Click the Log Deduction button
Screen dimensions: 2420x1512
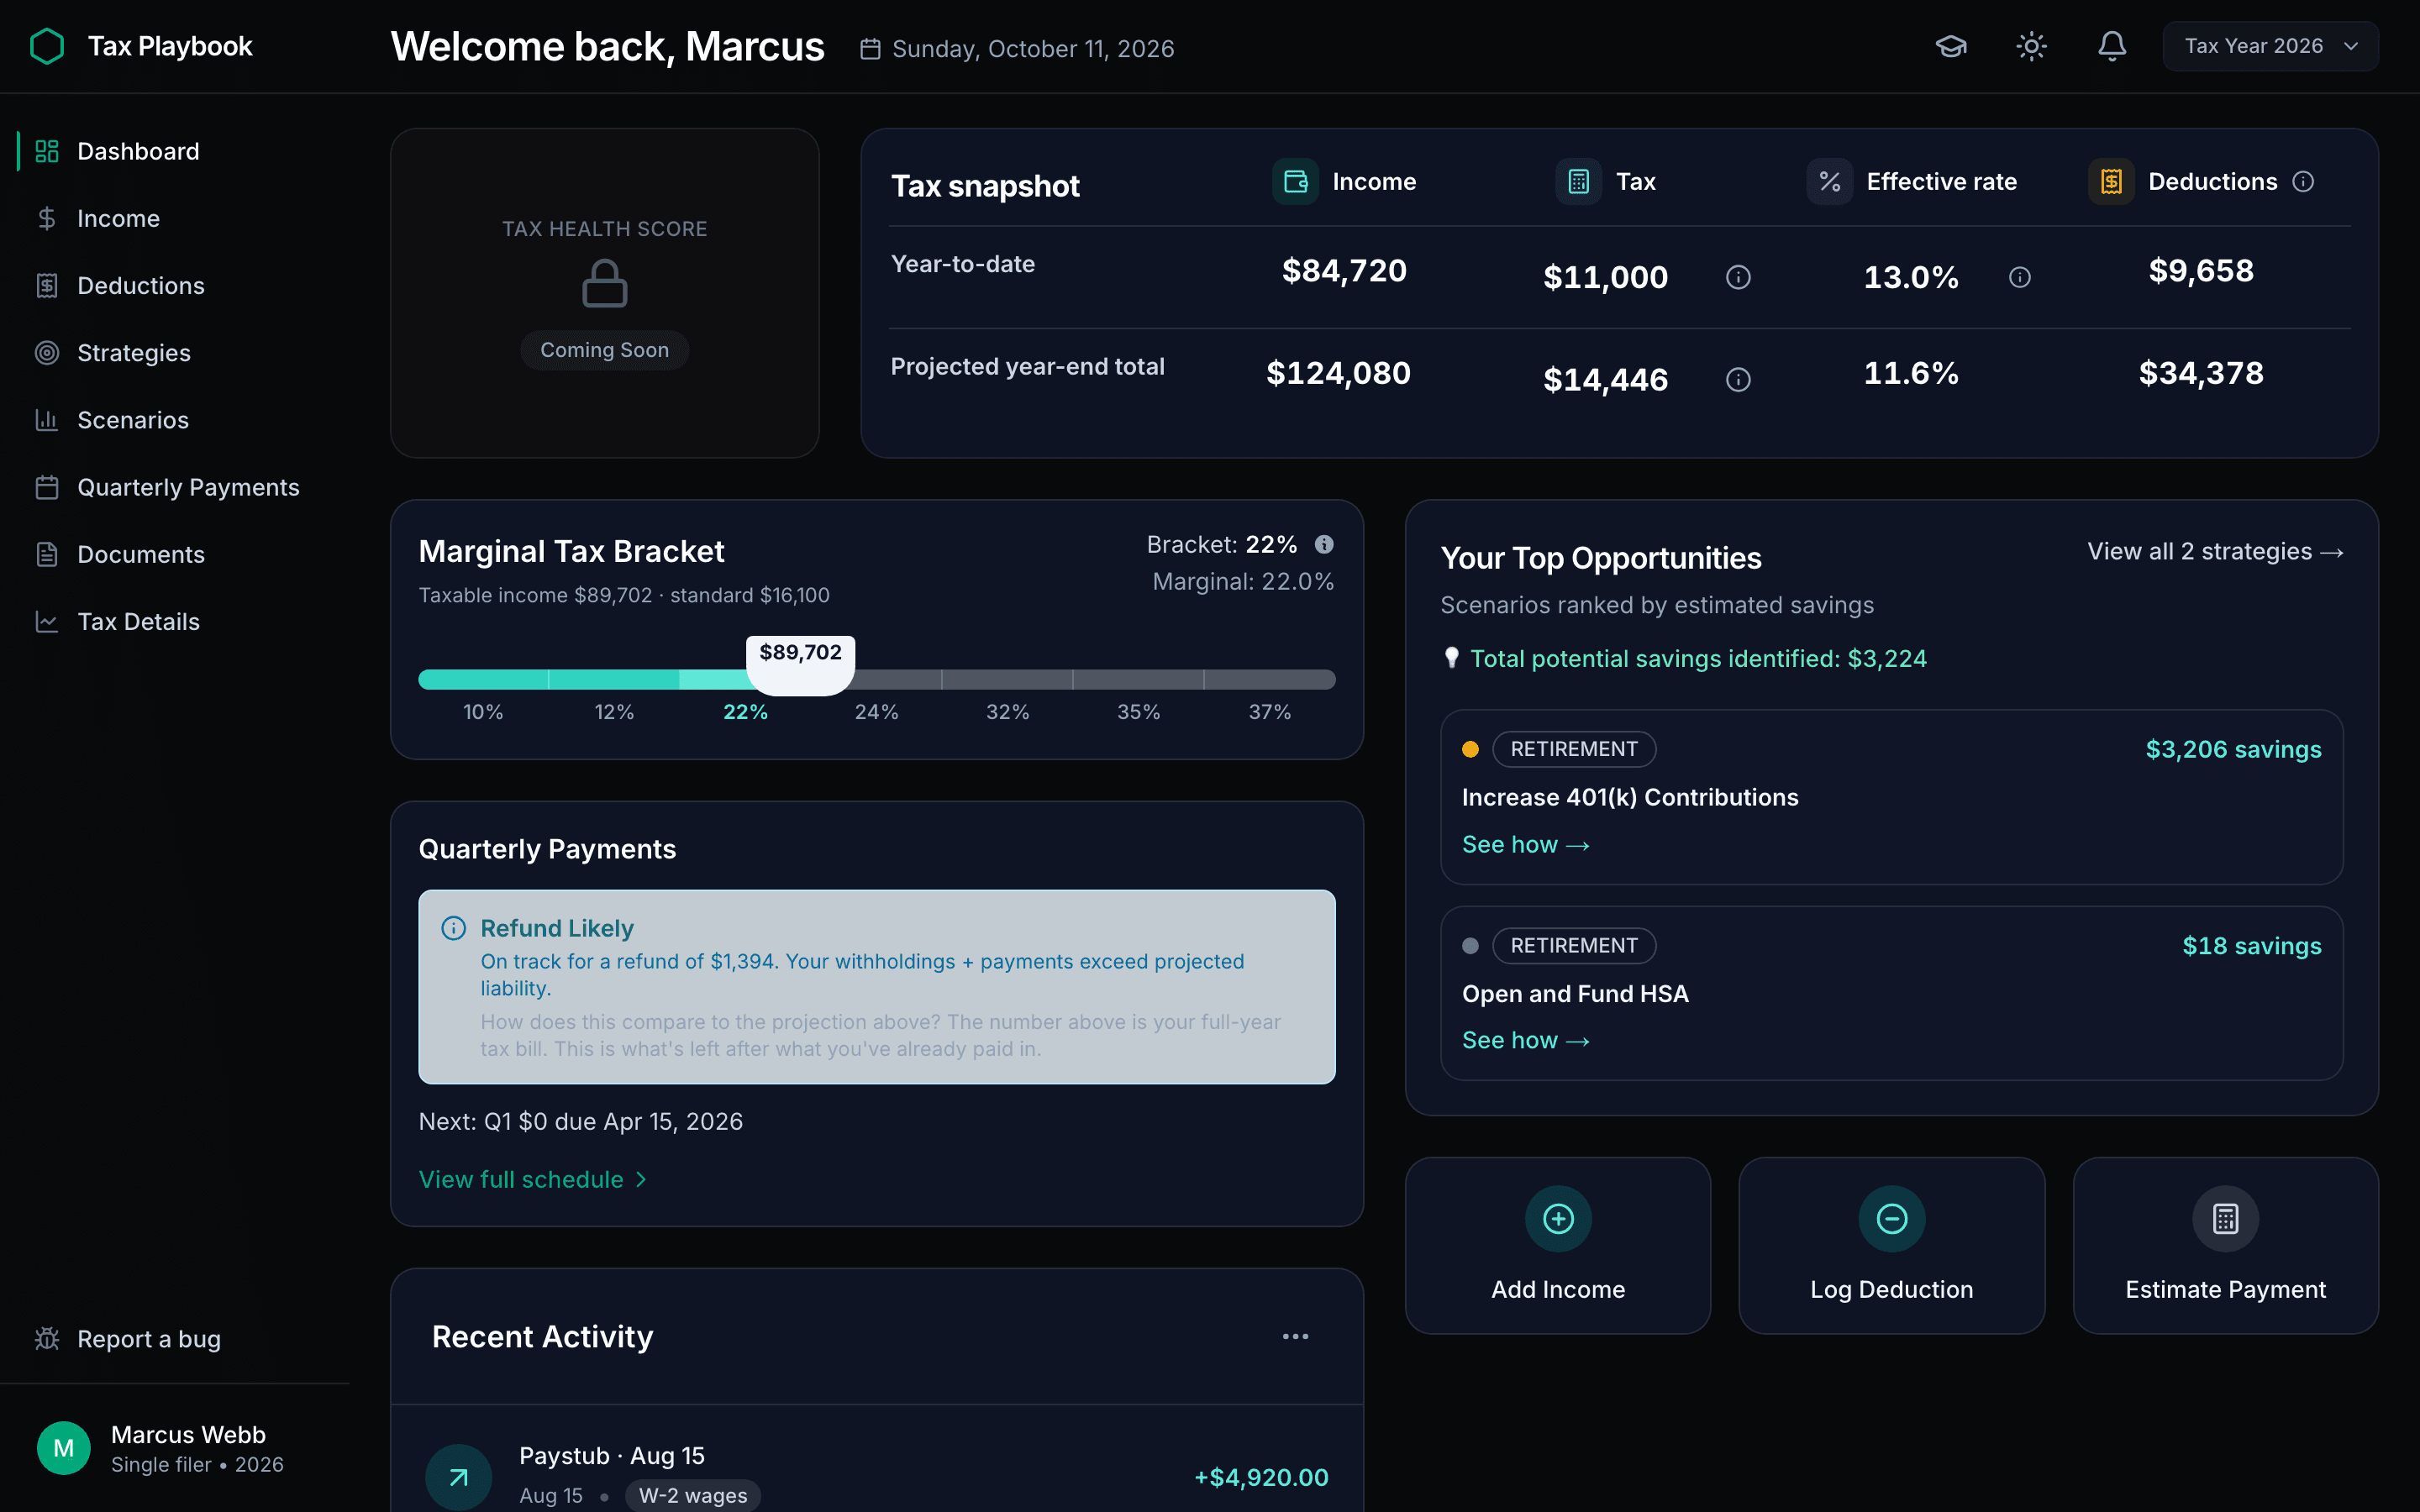(1891, 1245)
